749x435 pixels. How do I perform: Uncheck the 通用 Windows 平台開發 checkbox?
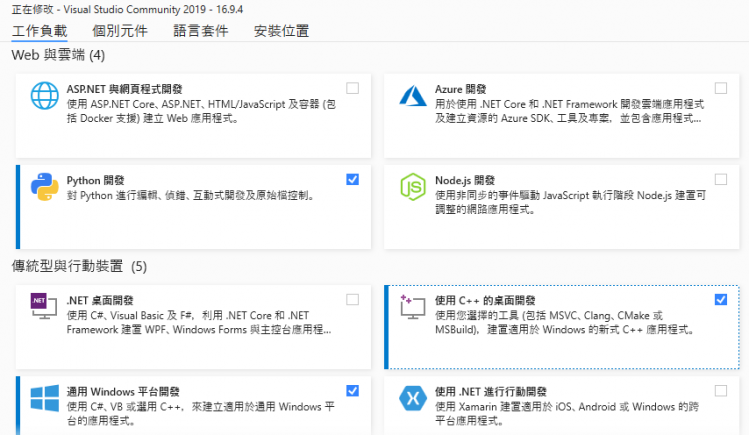tap(352, 390)
